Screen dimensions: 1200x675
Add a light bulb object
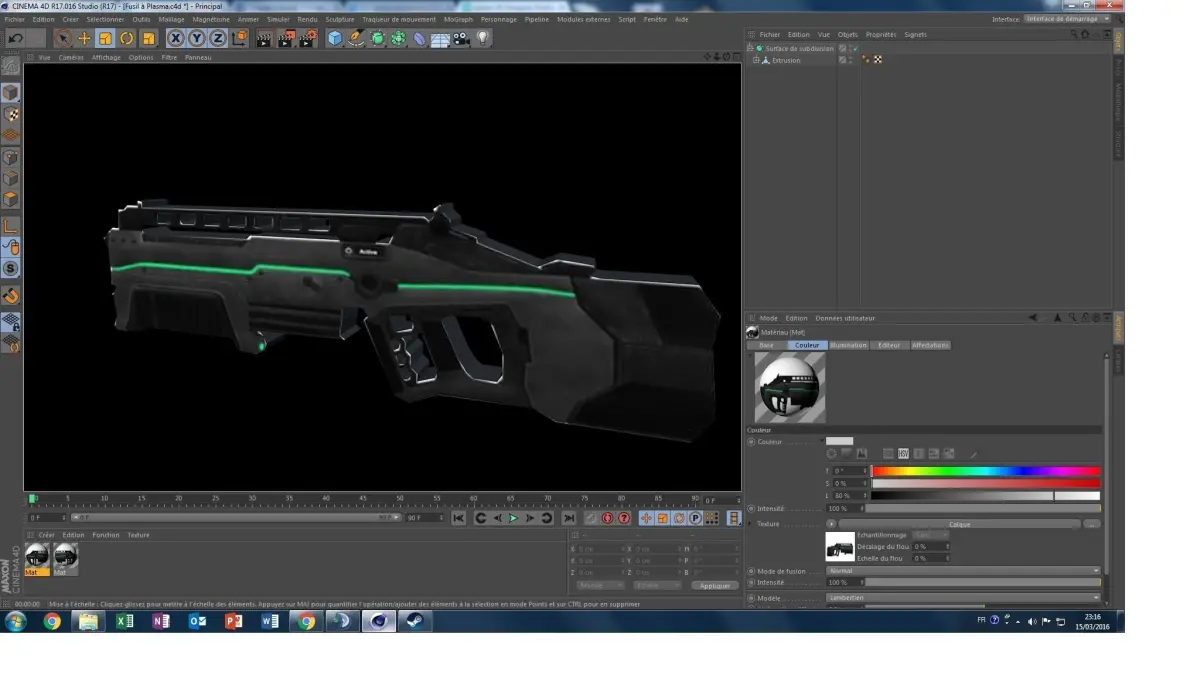[483, 38]
